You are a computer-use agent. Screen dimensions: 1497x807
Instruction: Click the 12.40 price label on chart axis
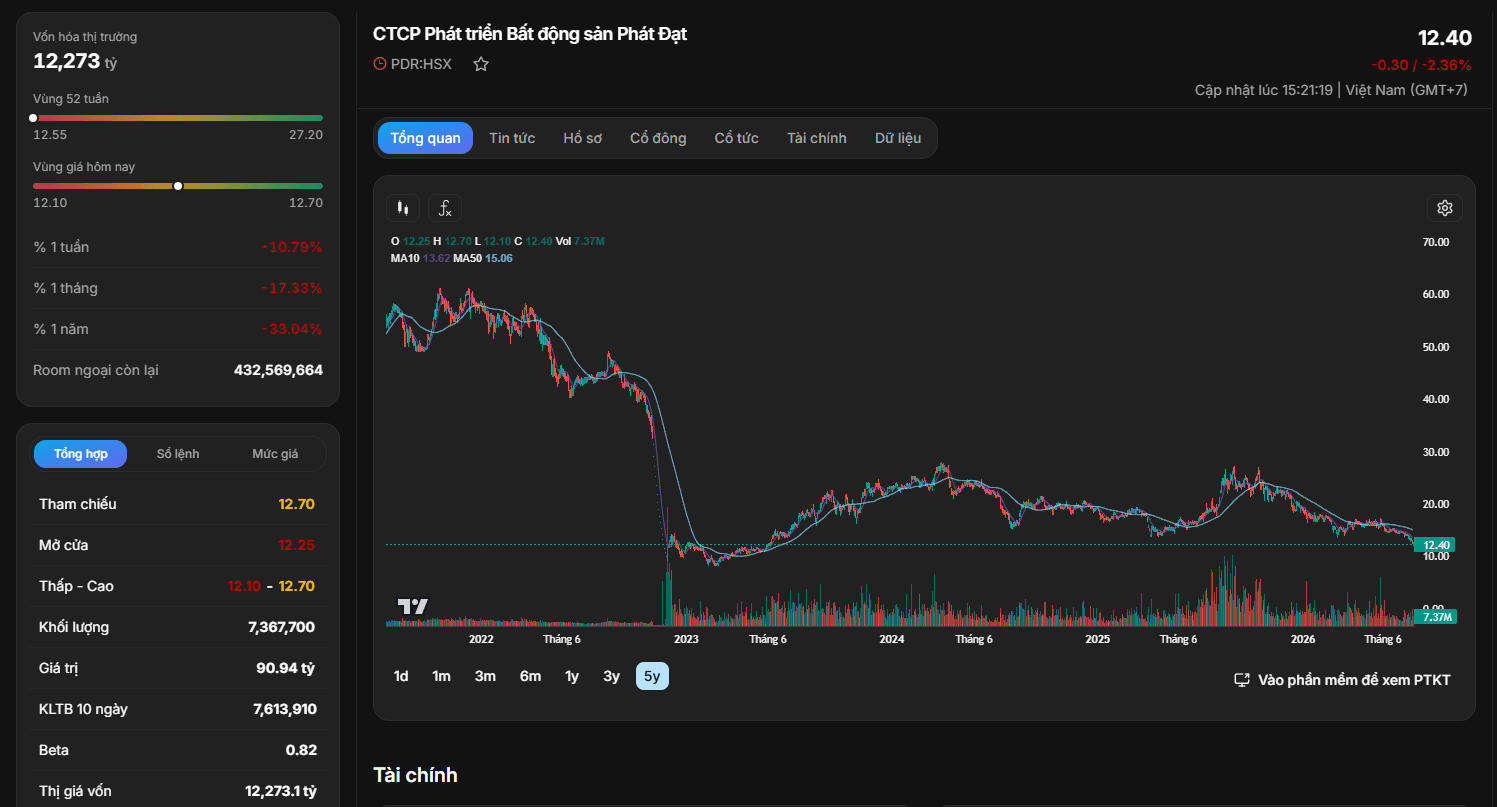(1437, 545)
